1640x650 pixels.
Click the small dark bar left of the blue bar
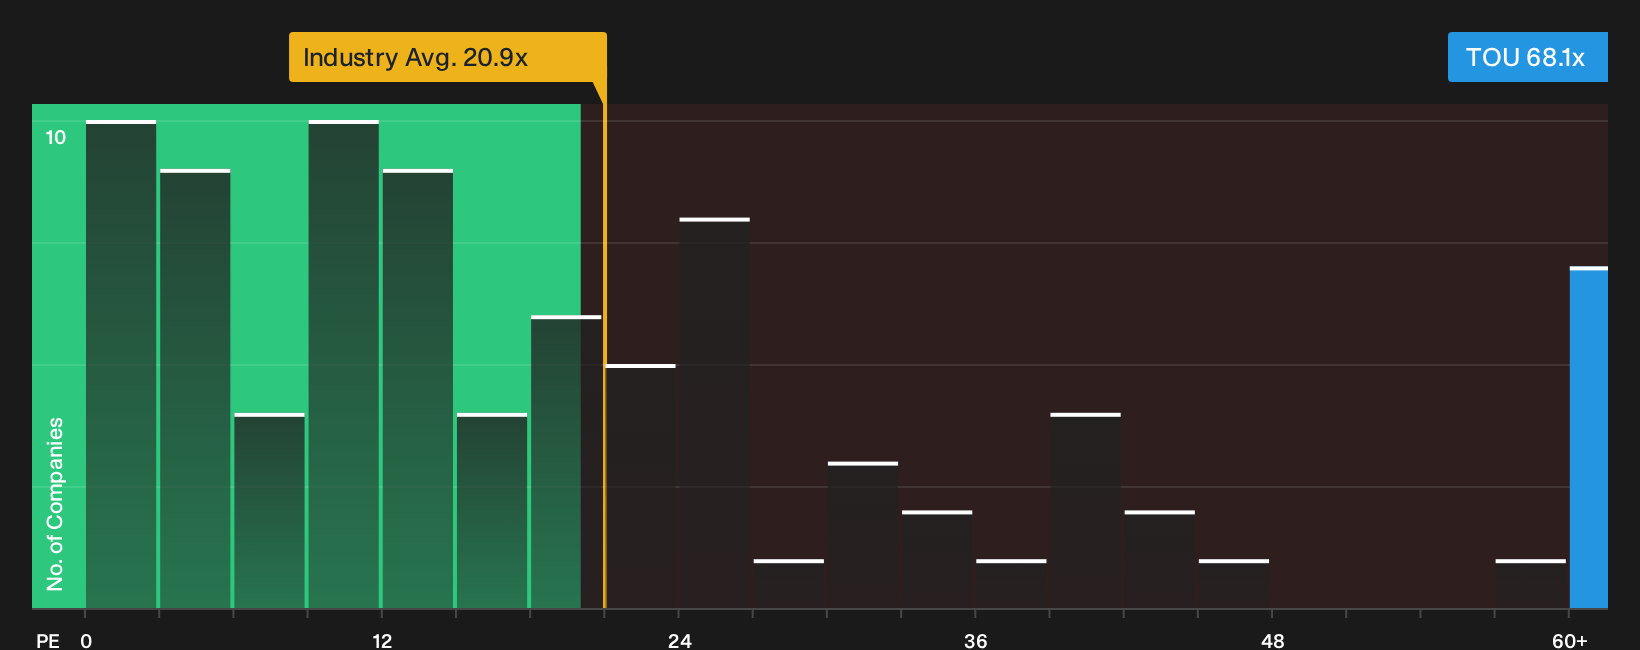click(x=1531, y=584)
